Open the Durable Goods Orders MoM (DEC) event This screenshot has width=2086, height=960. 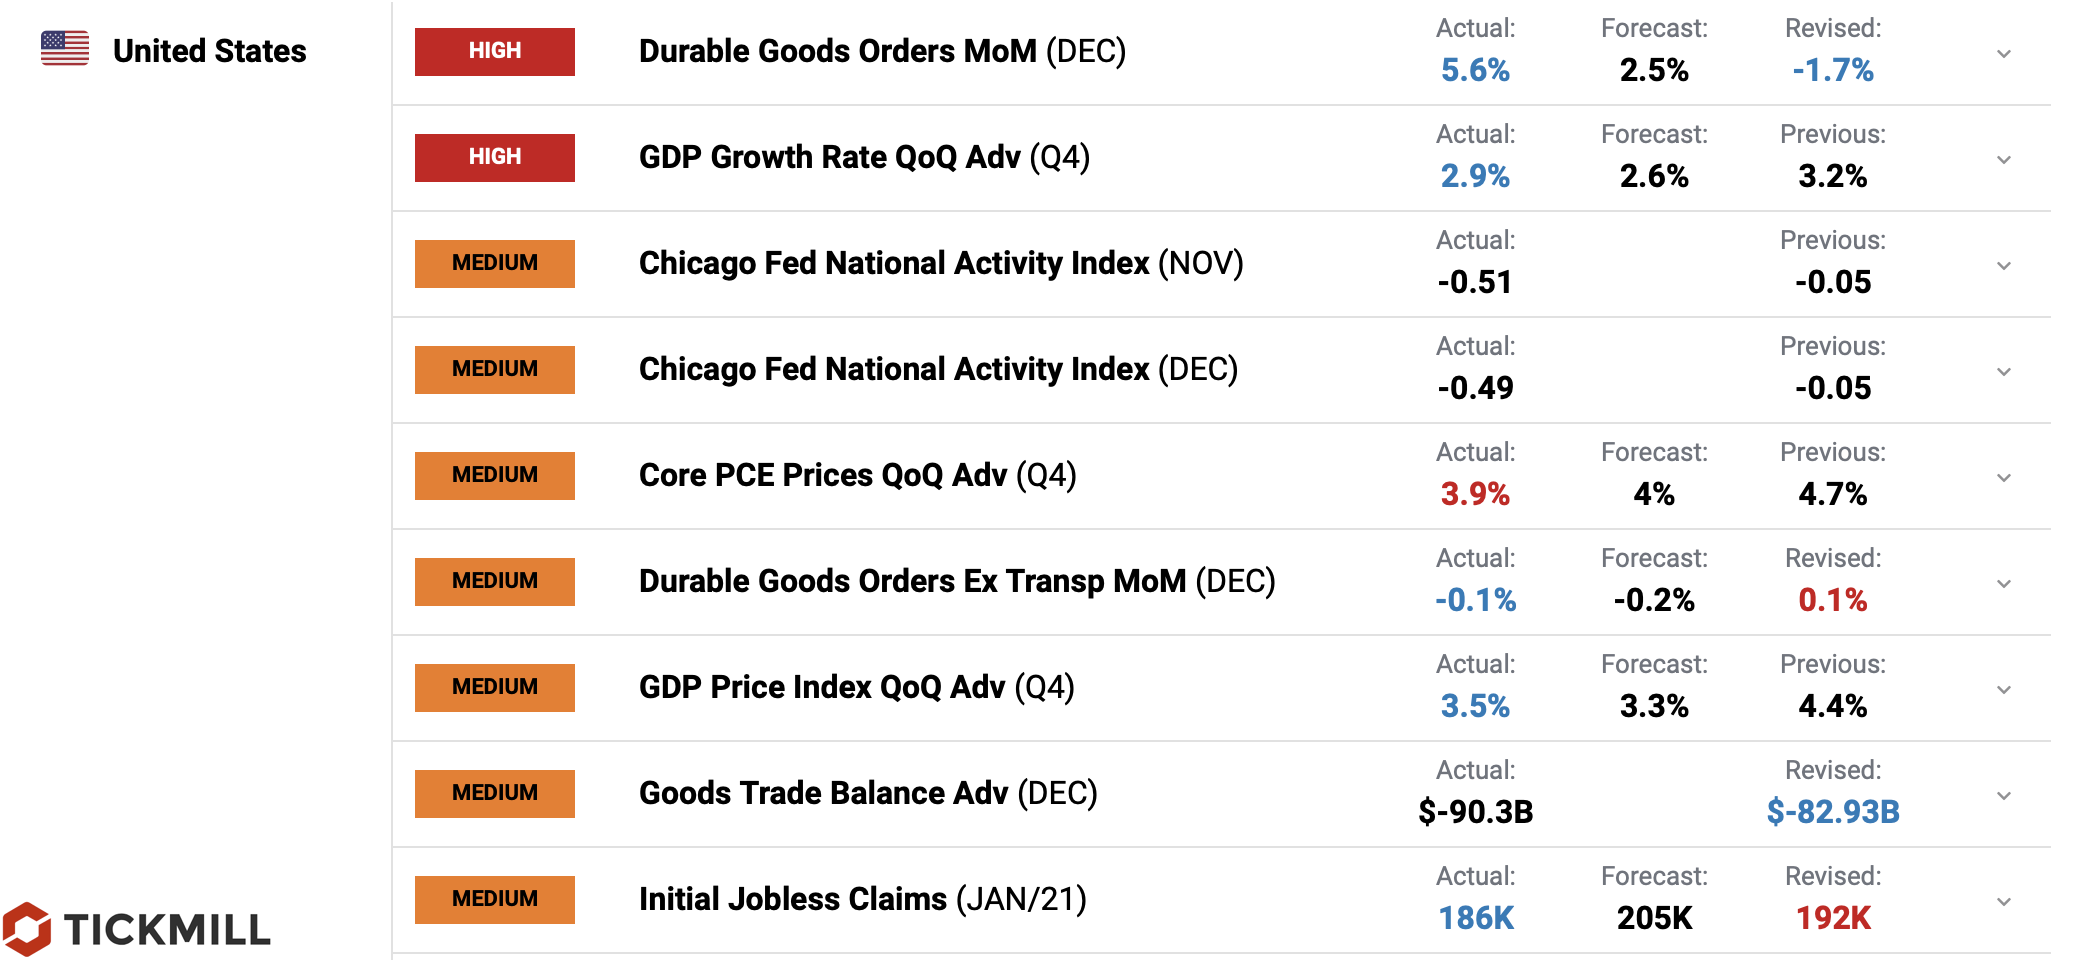click(x=882, y=51)
